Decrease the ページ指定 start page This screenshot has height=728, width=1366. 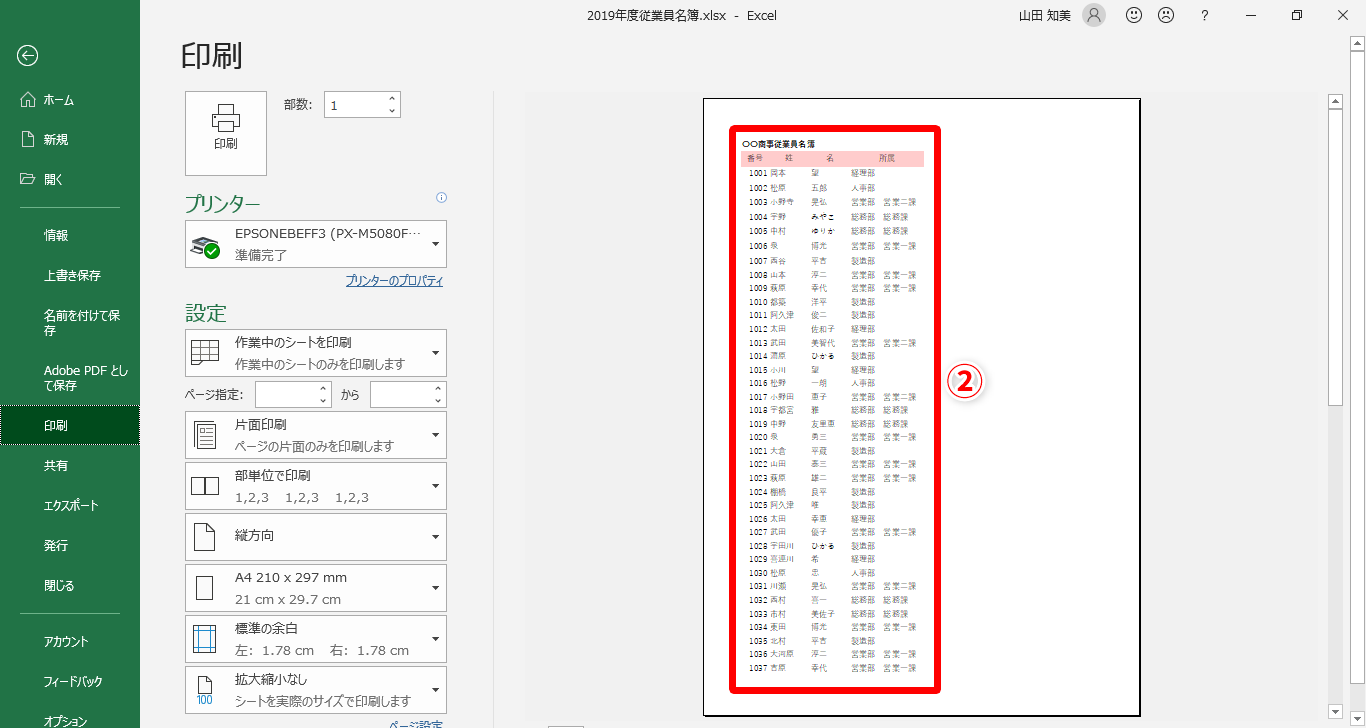pos(323,401)
